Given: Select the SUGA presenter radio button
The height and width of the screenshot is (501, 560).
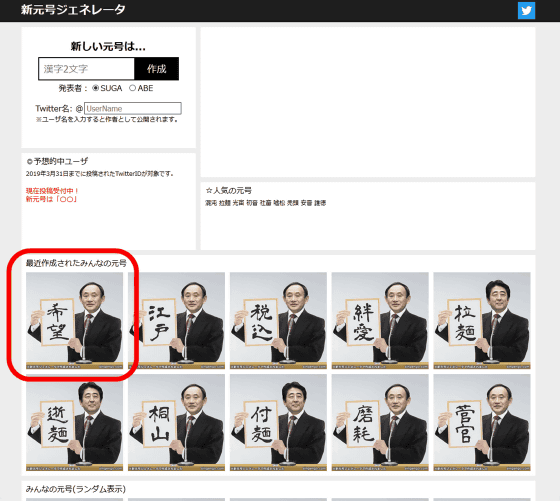Looking at the screenshot, I should tap(95, 88).
